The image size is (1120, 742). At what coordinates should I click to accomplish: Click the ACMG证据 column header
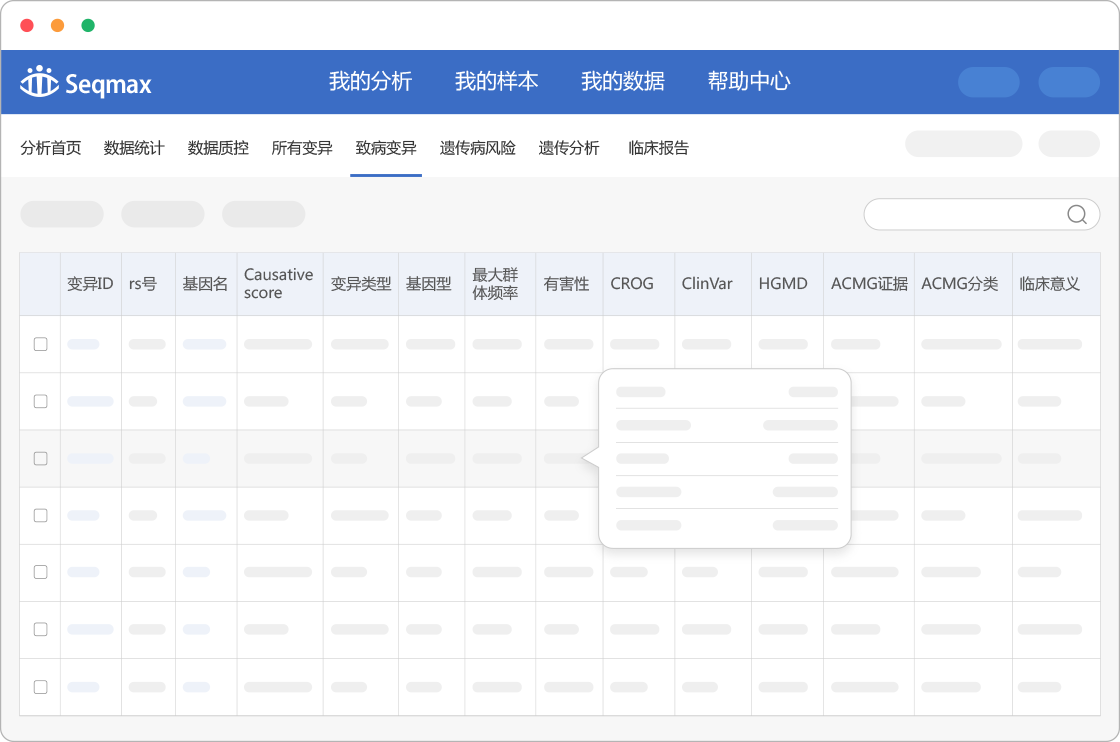click(x=869, y=284)
